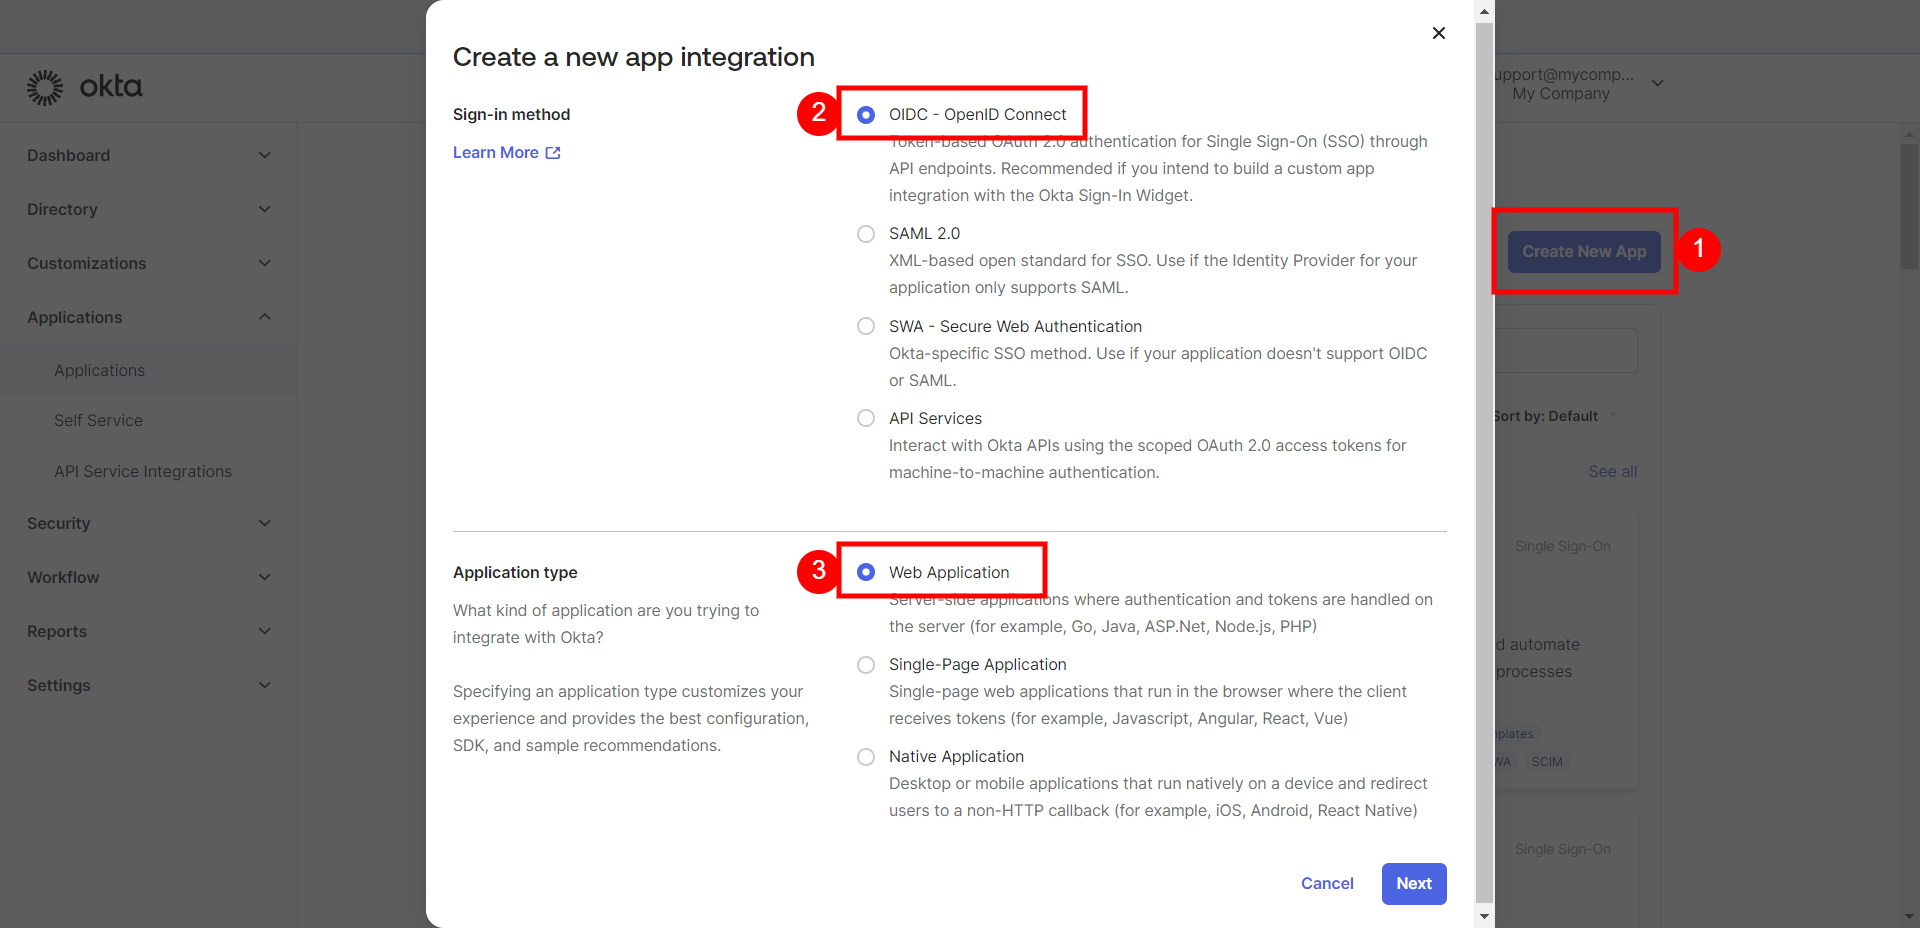The height and width of the screenshot is (928, 1920).
Task: Choose Native Application radio option
Action: coord(866,757)
